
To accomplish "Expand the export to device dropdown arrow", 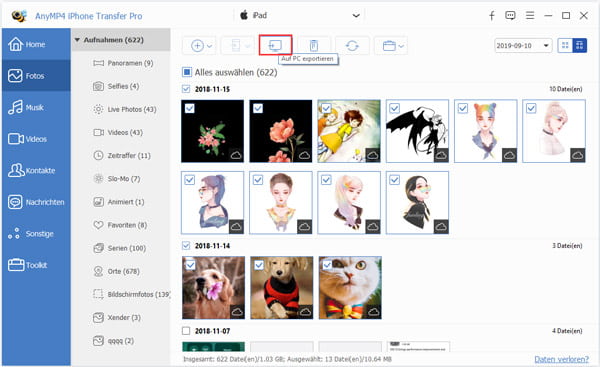I will click(x=248, y=46).
